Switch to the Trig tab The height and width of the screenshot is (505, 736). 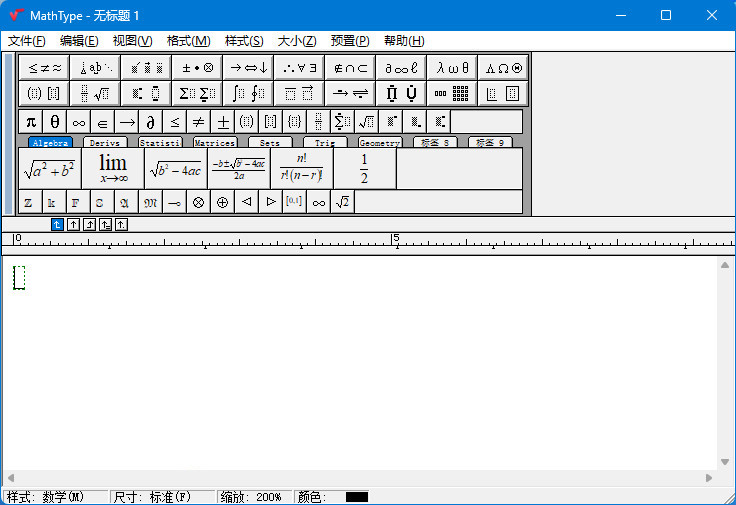pyautogui.click(x=325, y=142)
